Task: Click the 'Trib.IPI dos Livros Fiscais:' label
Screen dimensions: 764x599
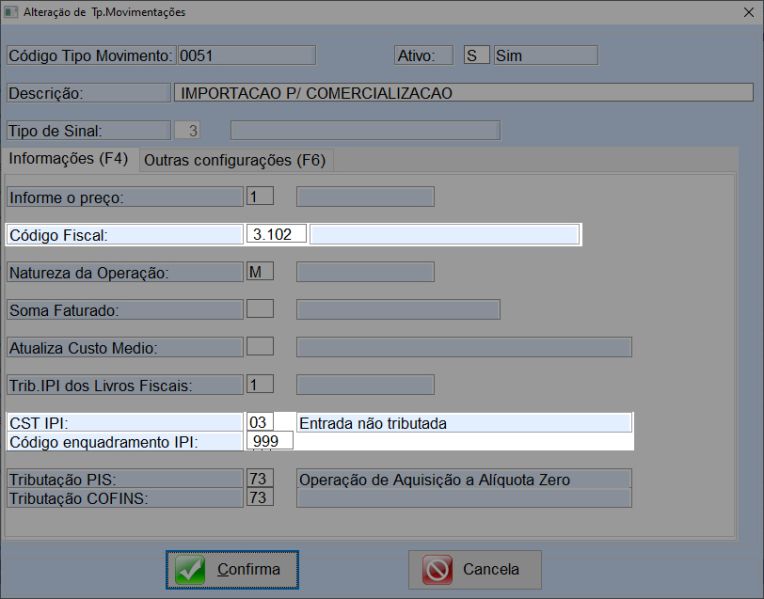Action: 125,385
